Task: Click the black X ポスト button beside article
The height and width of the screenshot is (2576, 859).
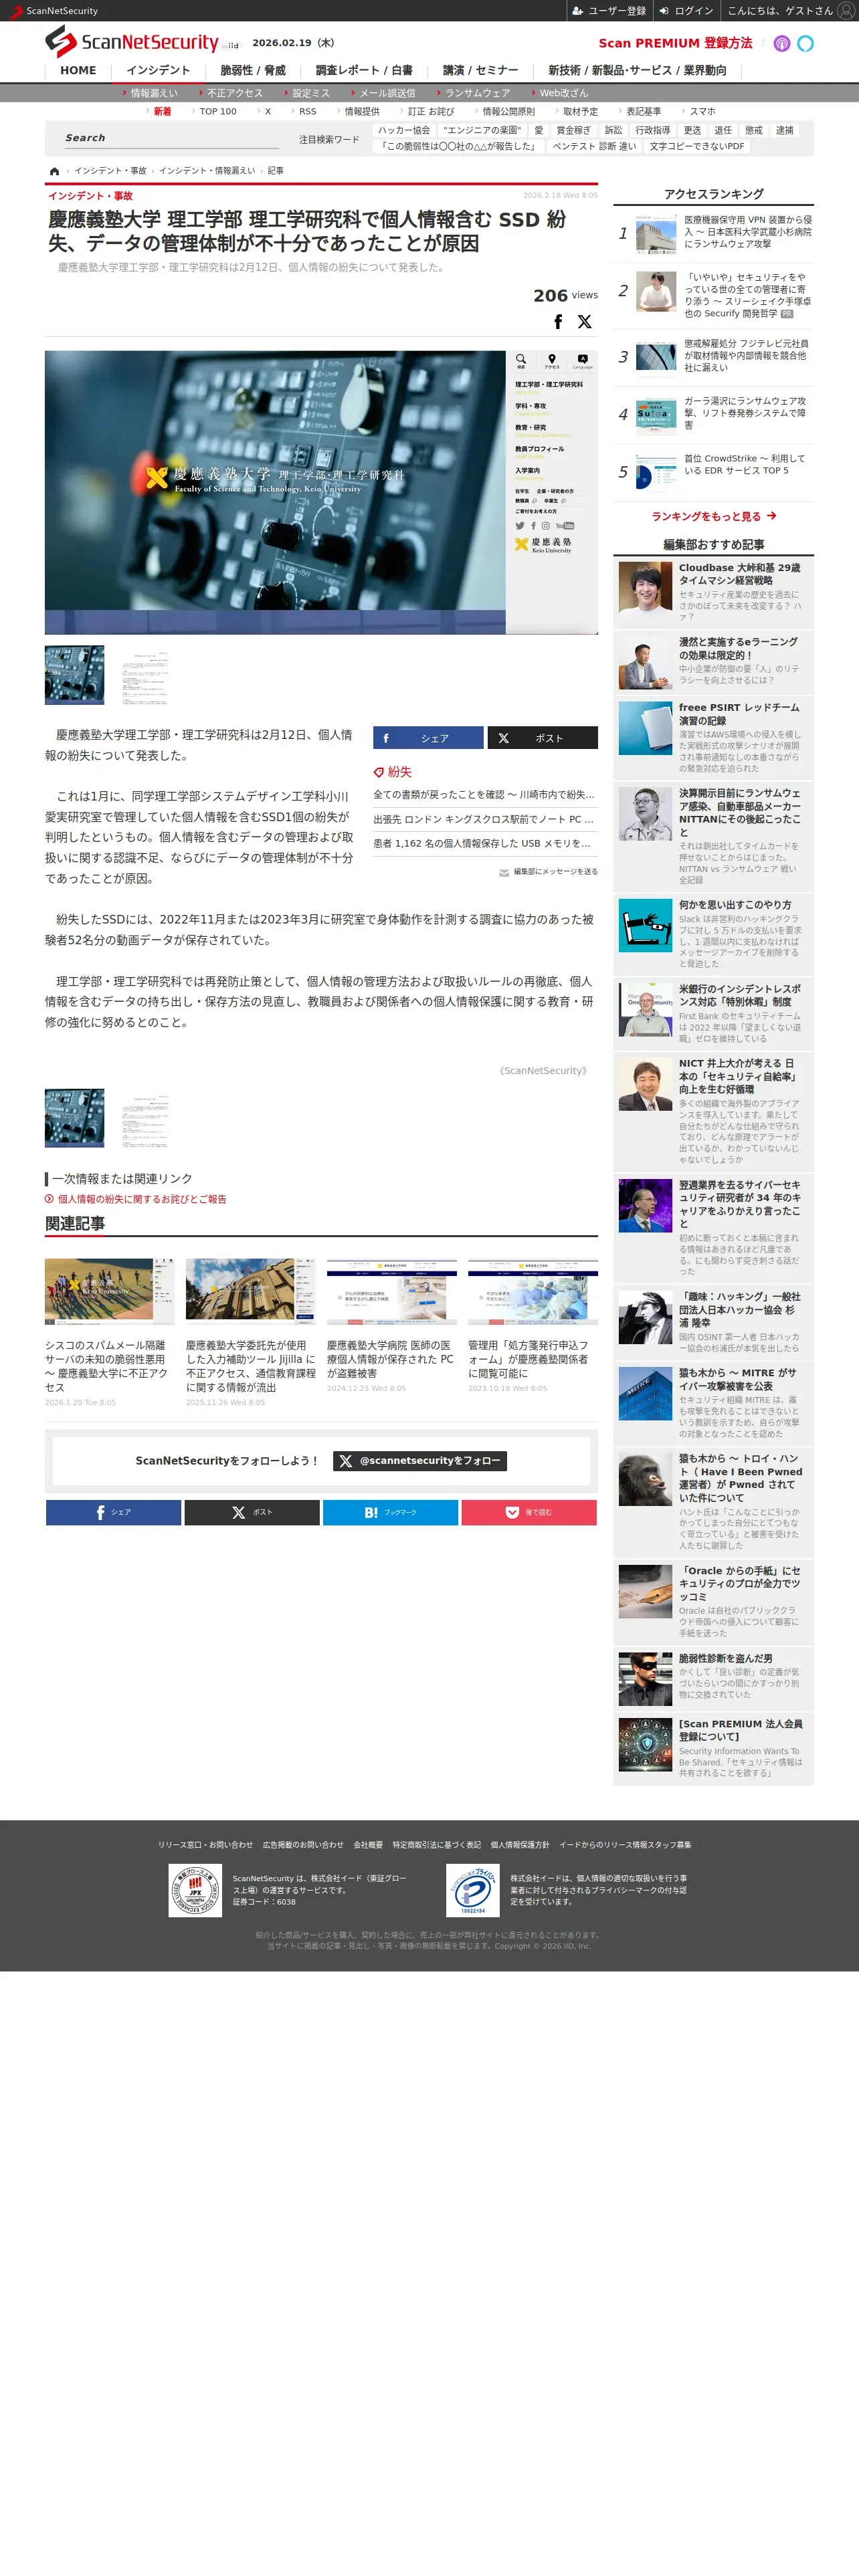Action: pos(543,738)
